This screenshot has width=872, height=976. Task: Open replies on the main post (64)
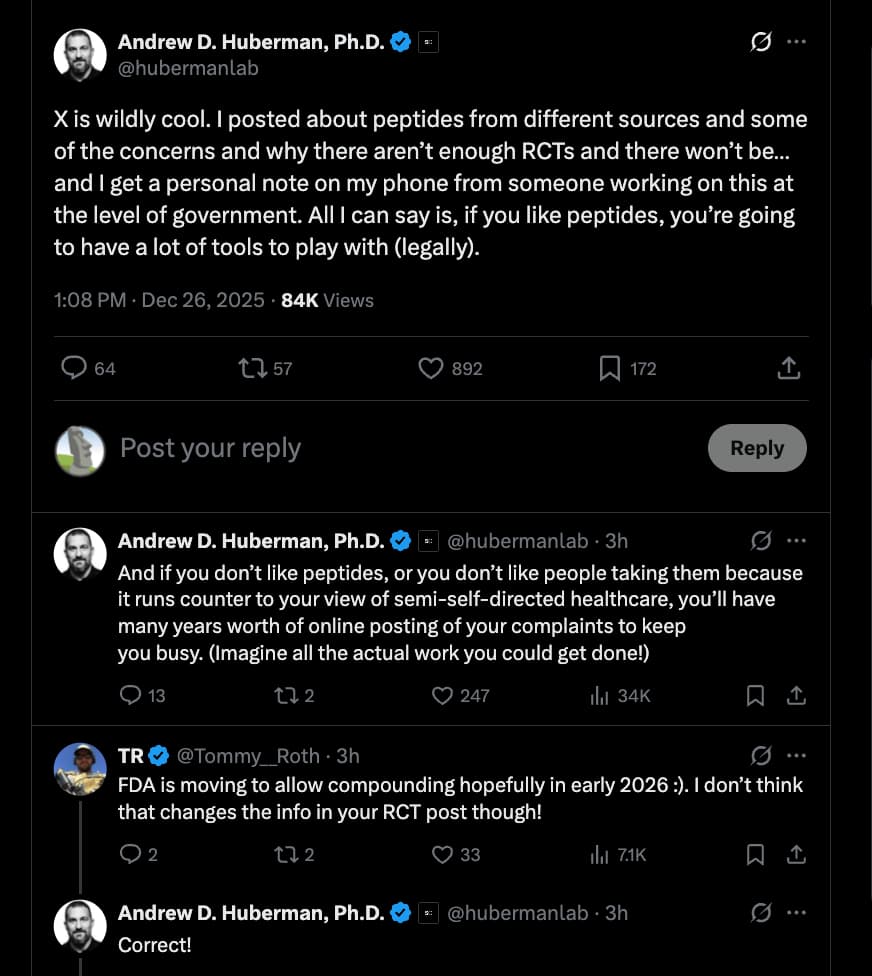click(75, 369)
